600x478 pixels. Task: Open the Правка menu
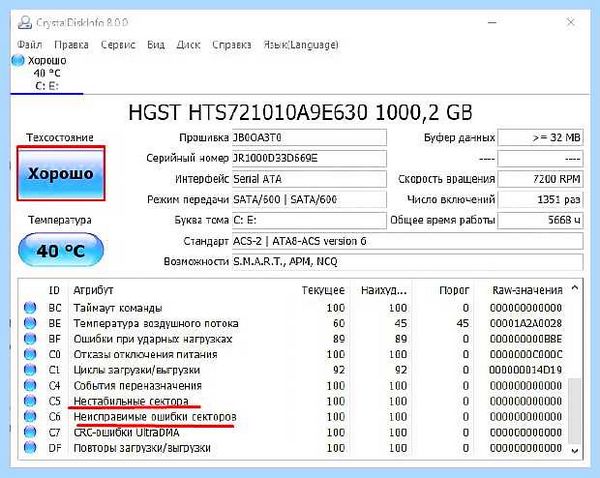(x=71, y=45)
